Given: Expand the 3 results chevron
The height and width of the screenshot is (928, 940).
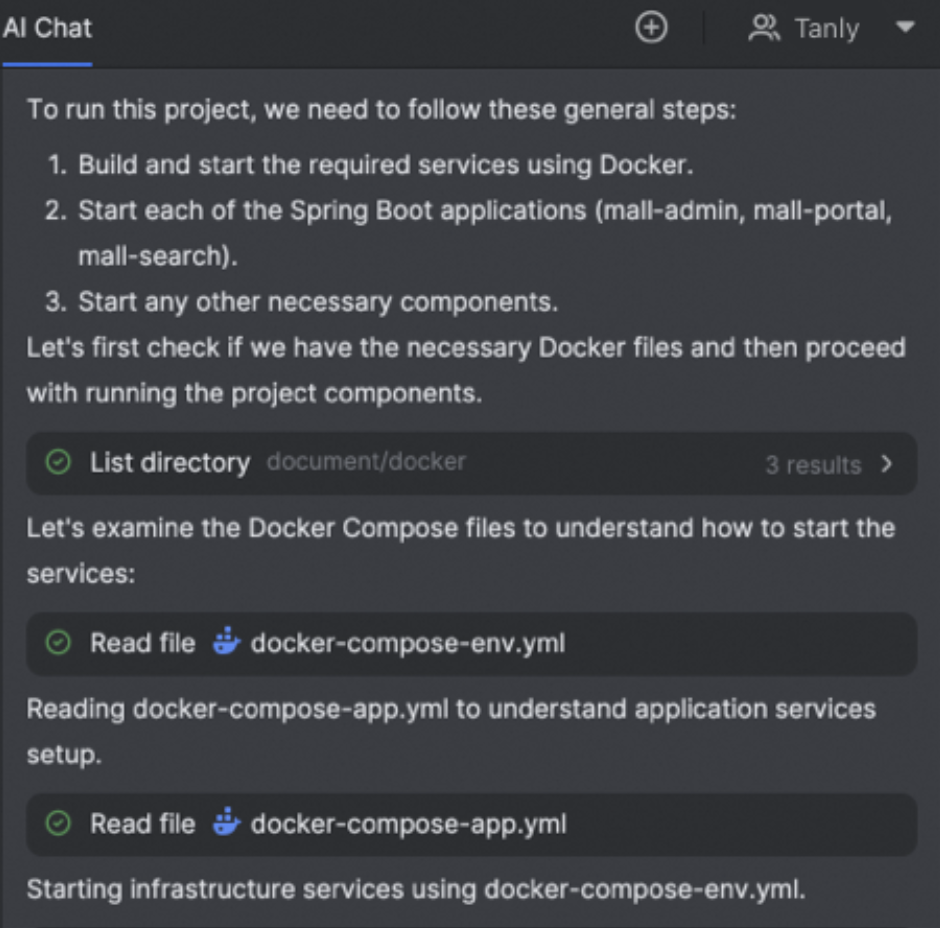Looking at the screenshot, I should [x=887, y=464].
